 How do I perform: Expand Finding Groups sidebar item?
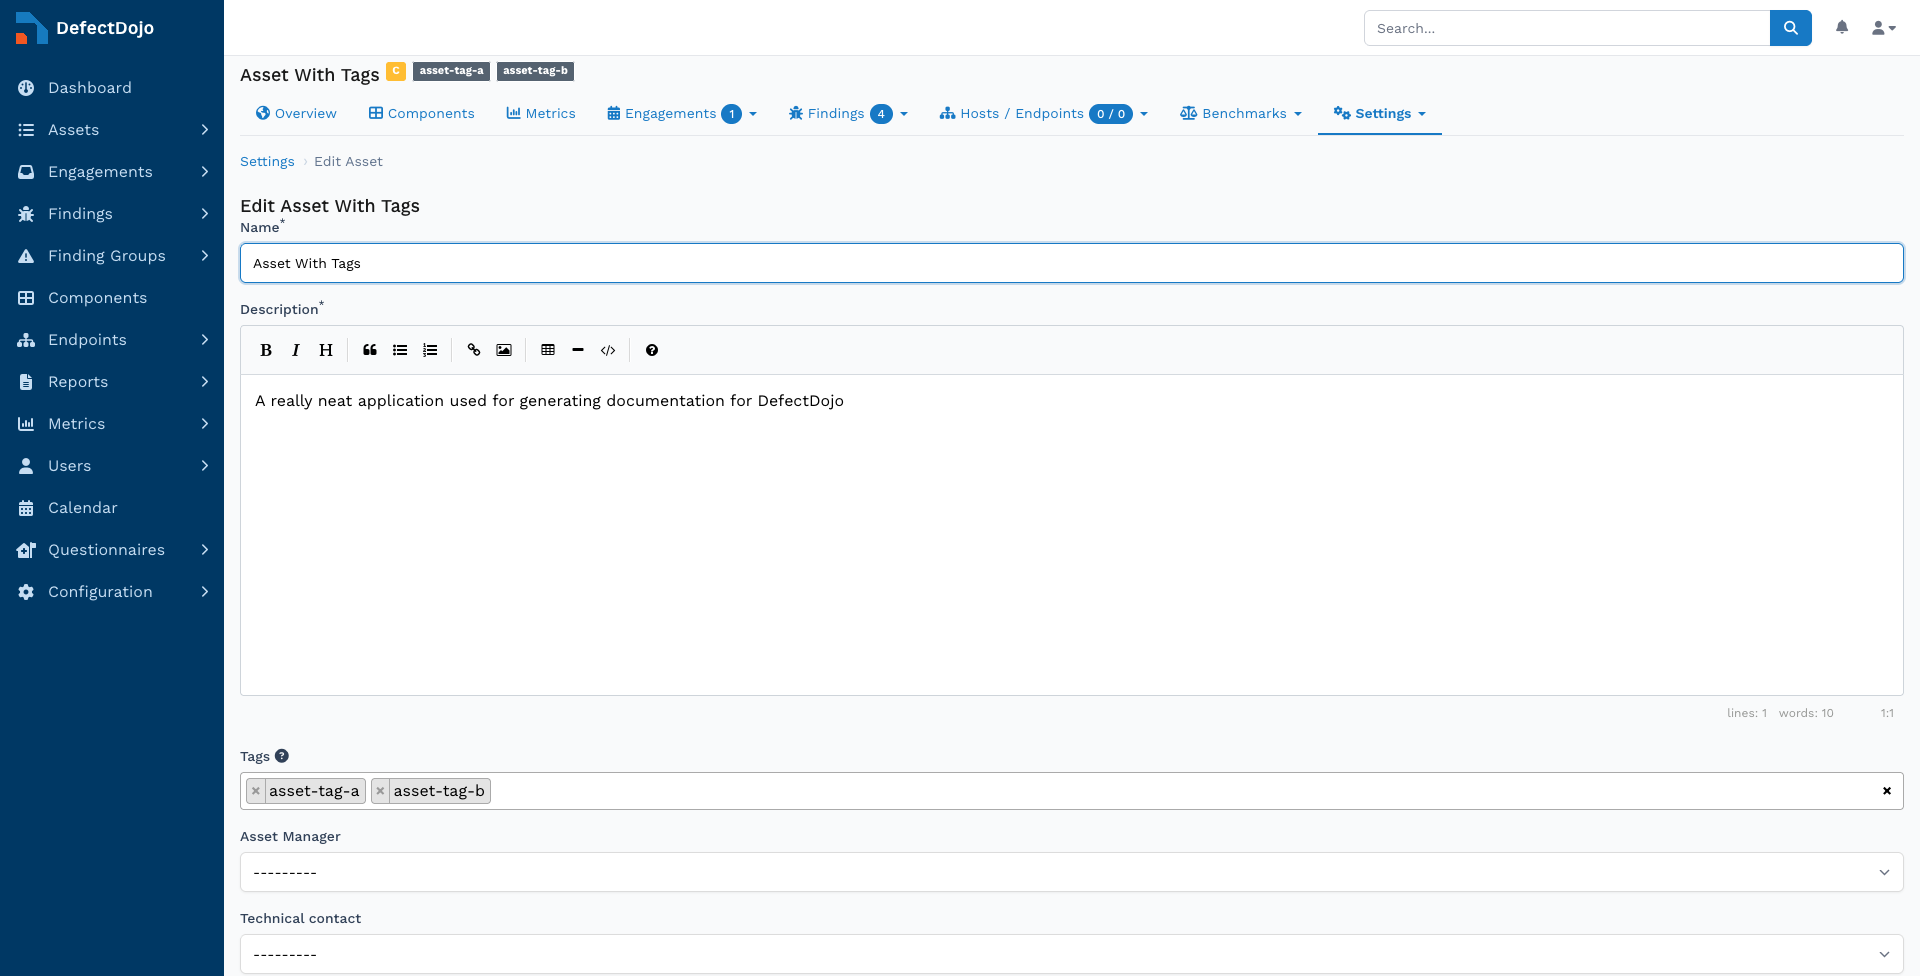112,256
